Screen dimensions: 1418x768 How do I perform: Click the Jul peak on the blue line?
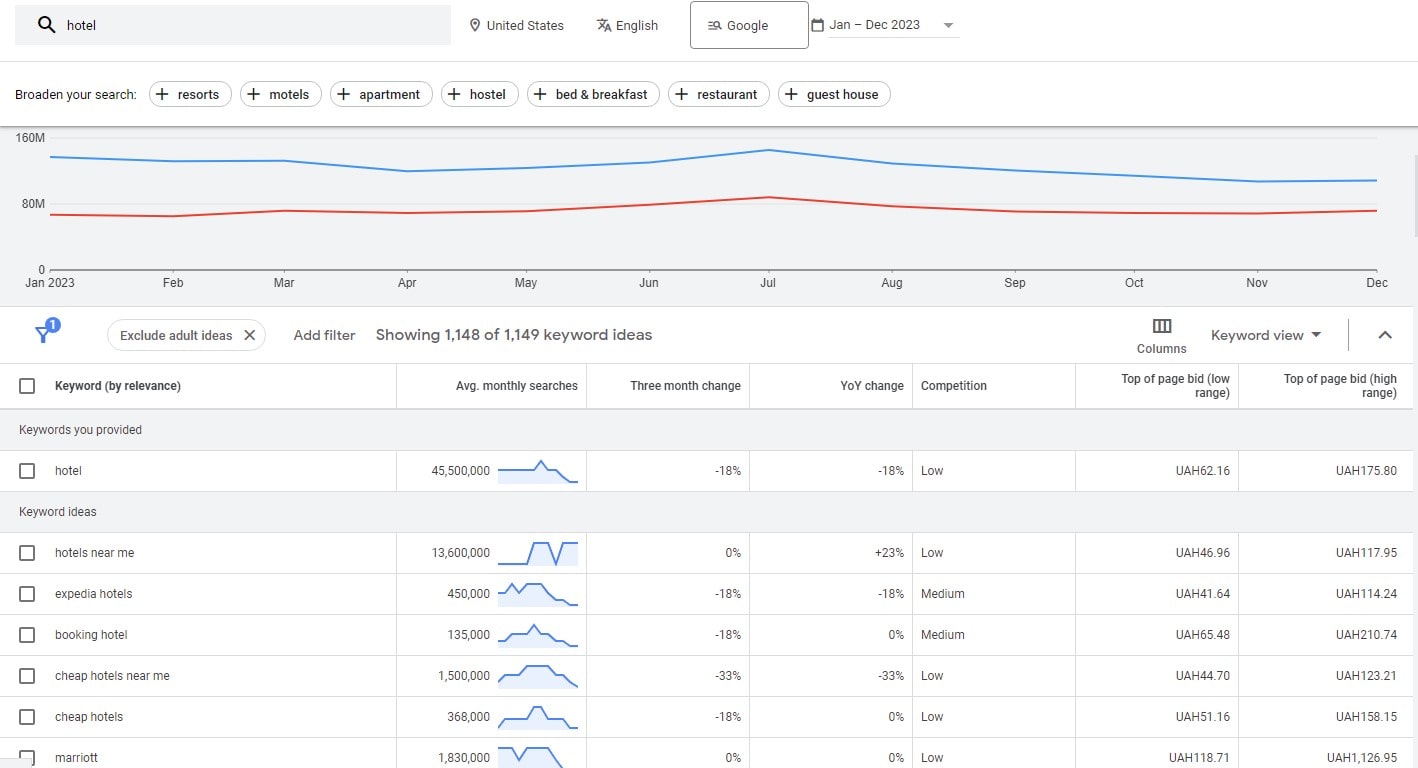[768, 150]
